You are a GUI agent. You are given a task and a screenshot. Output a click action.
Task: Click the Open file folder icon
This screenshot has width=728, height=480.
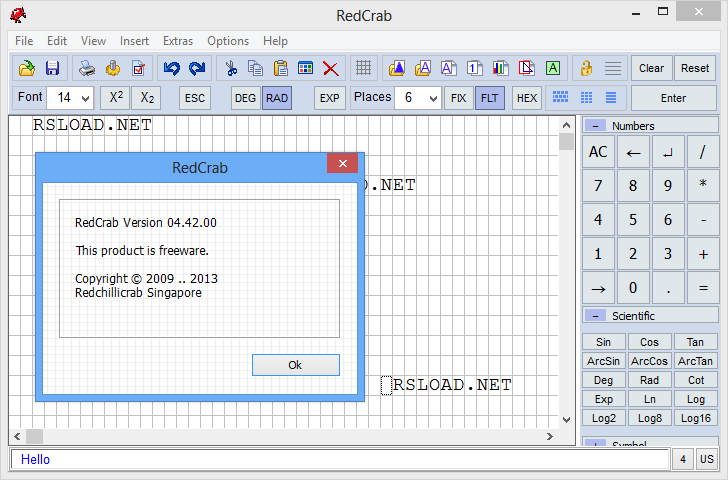pyautogui.click(x=26, y=68)
